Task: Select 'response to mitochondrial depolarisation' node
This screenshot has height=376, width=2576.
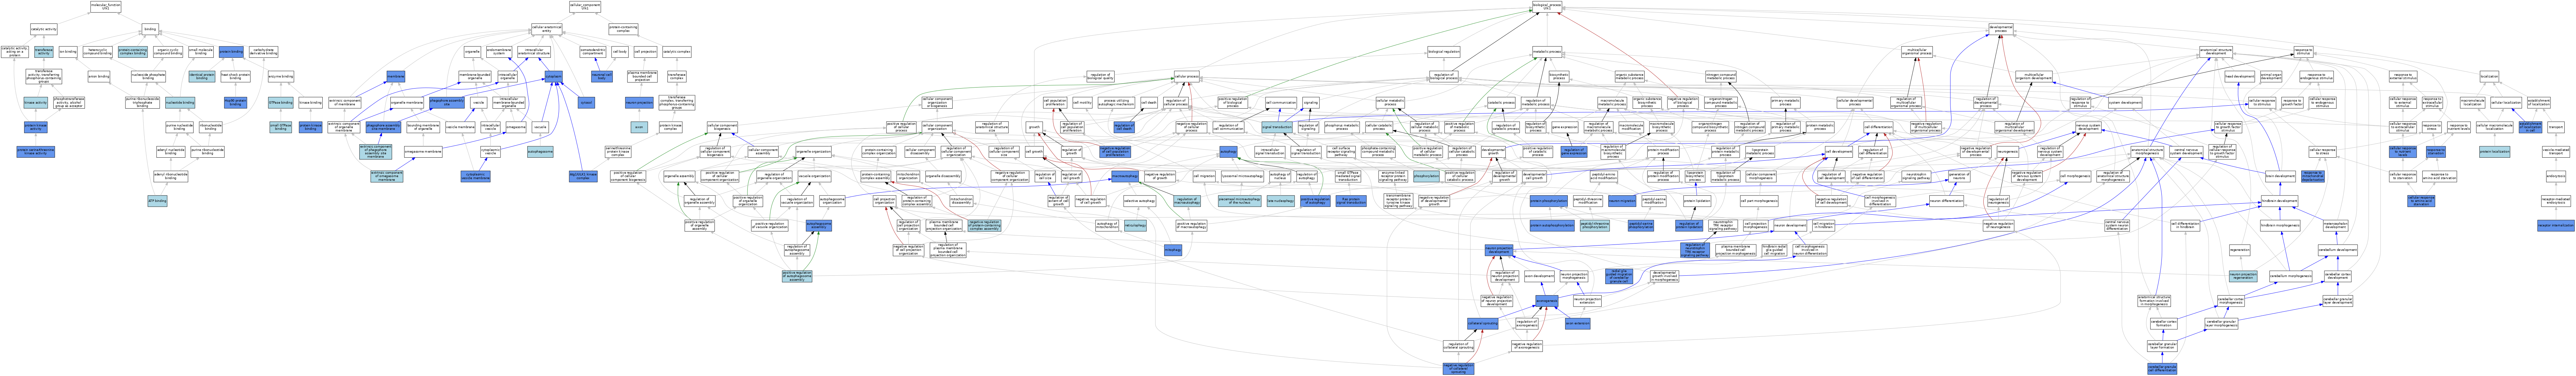Action: pos(2313,176)
